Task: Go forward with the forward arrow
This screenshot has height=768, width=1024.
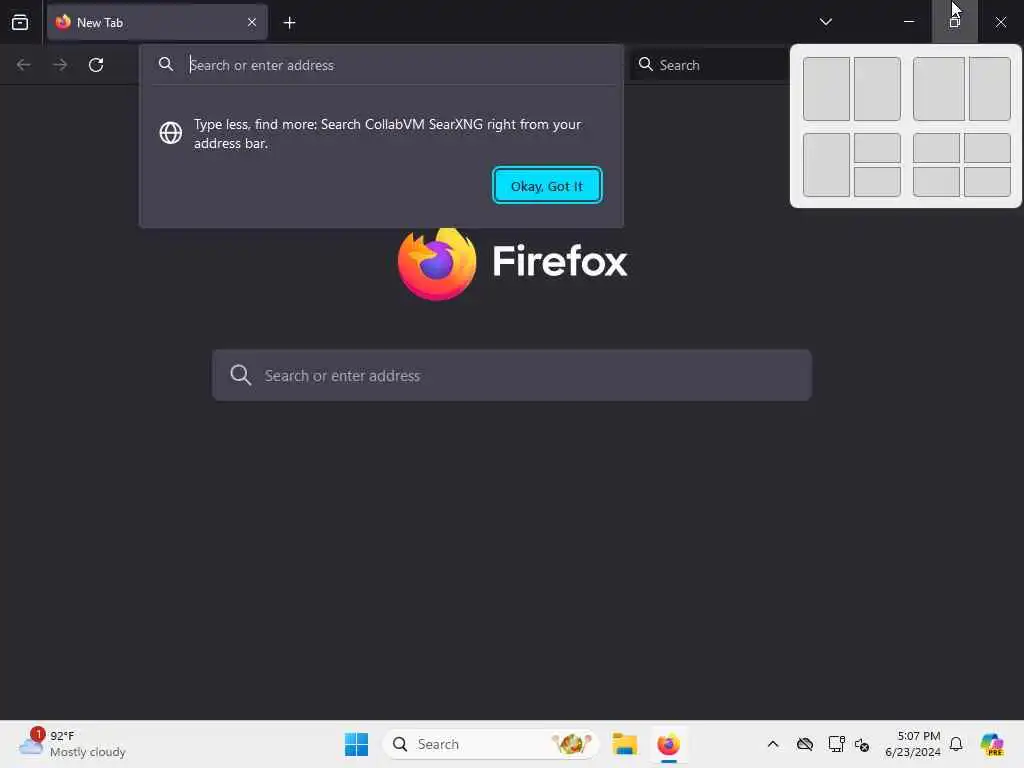Action: tap(59, 65)
